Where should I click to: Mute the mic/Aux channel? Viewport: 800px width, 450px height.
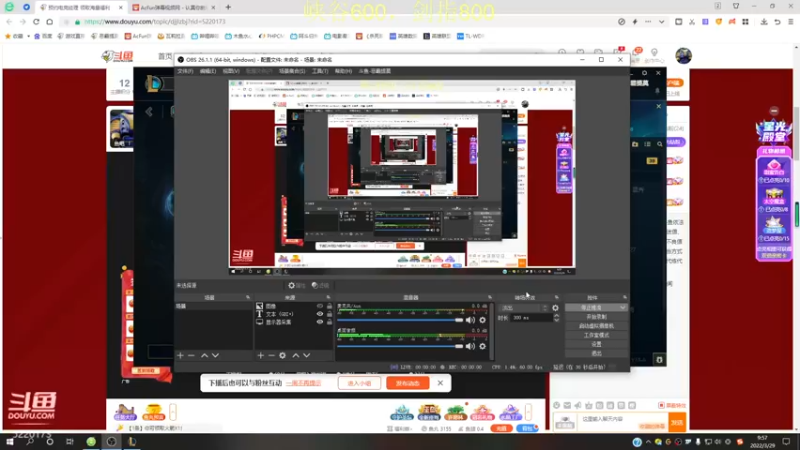[470, 320]
